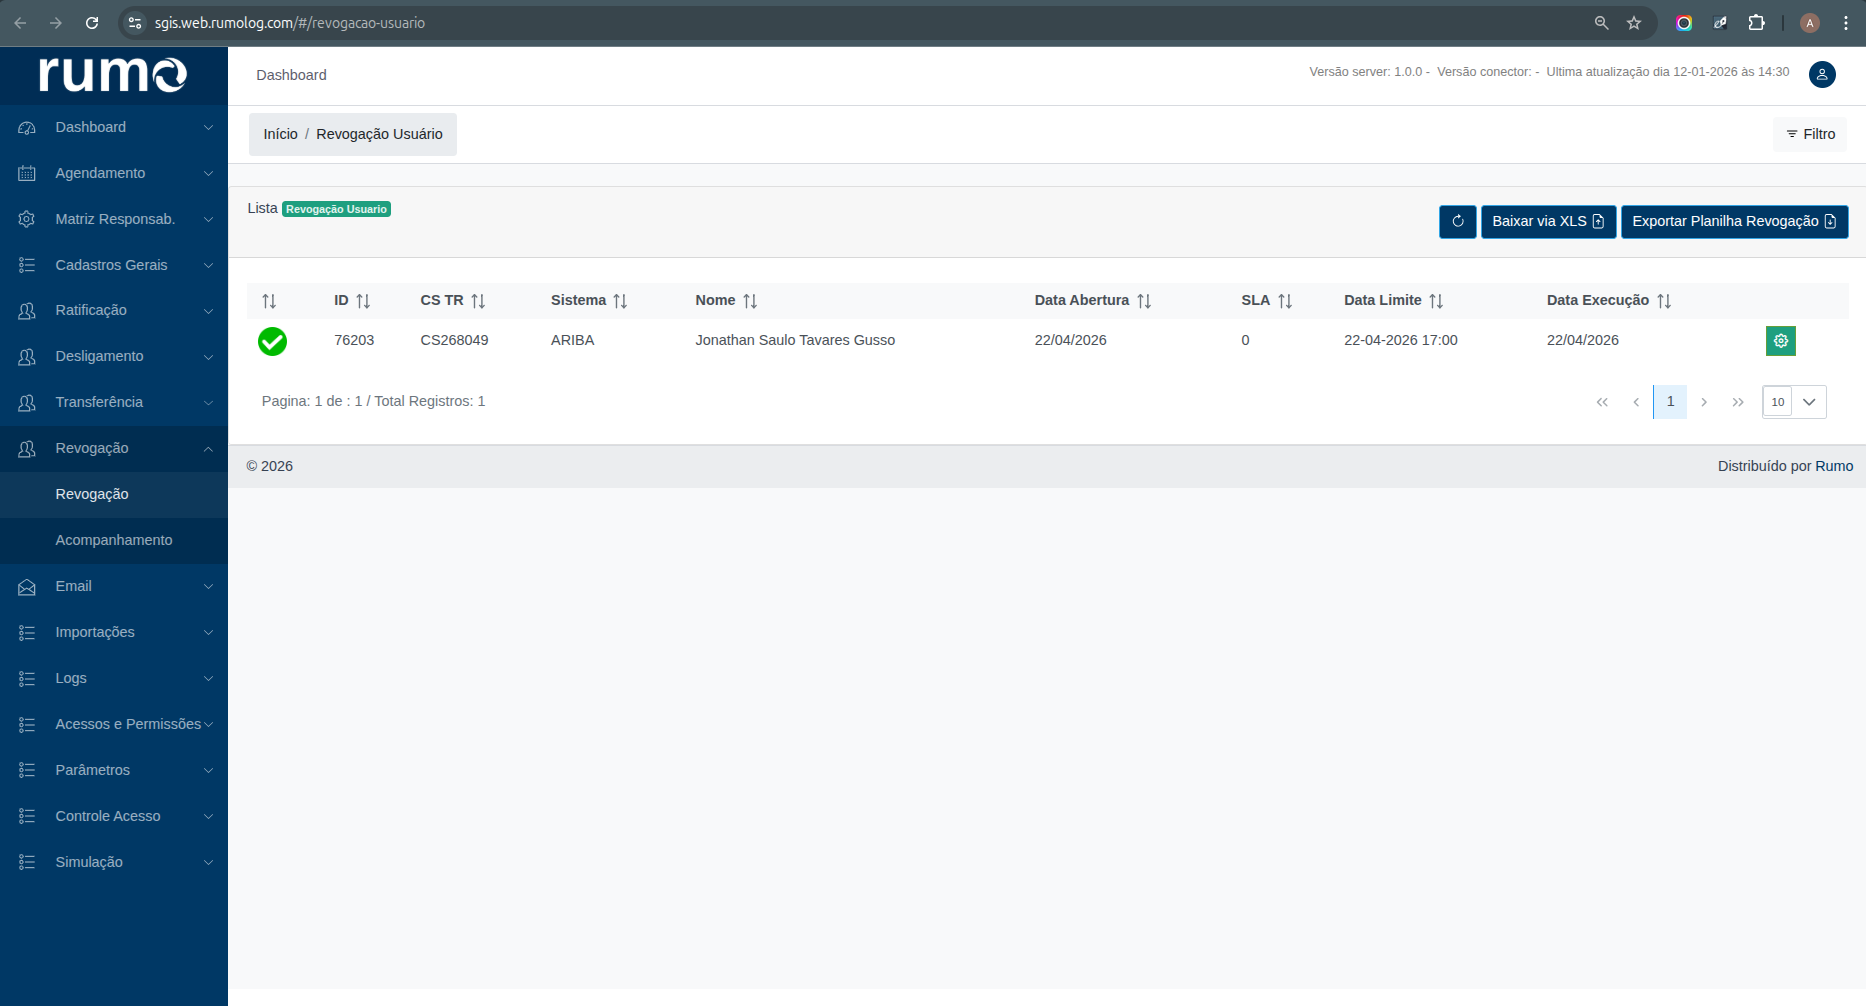Screen dimensions: 1866x1006
Task: Bookmark this page with the star icon
Action: point(1634,23)
